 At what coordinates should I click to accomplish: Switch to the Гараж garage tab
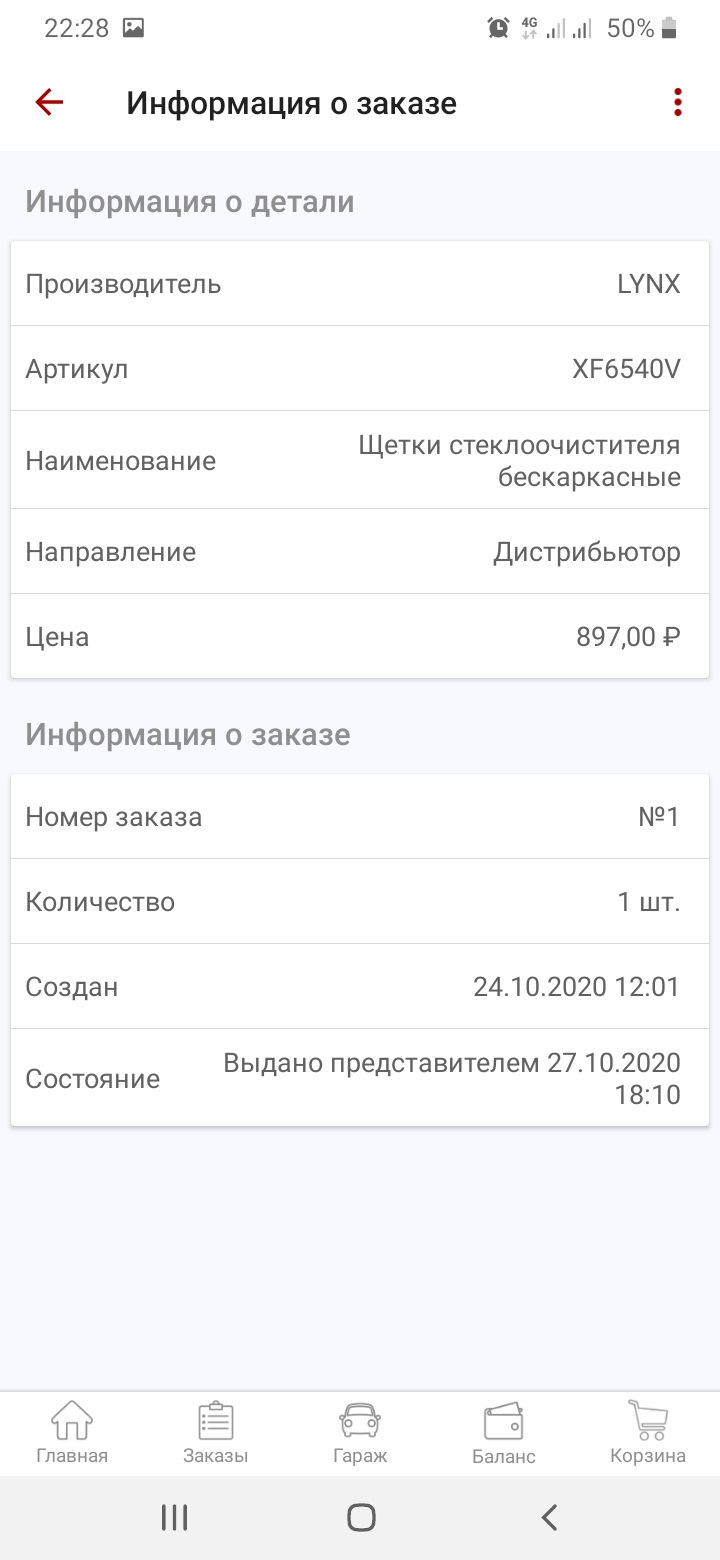click(x=360, y=1432)
